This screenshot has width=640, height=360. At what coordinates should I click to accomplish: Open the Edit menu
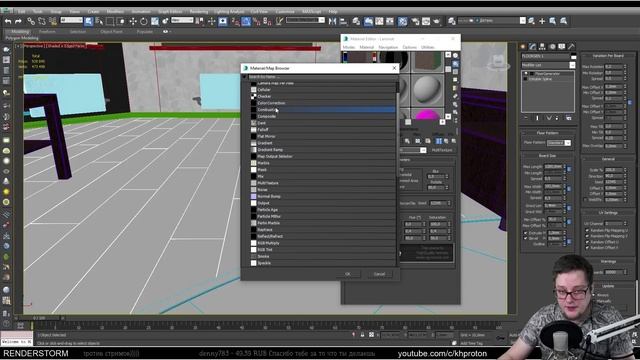pyautogui.click(x=22, y=11)
